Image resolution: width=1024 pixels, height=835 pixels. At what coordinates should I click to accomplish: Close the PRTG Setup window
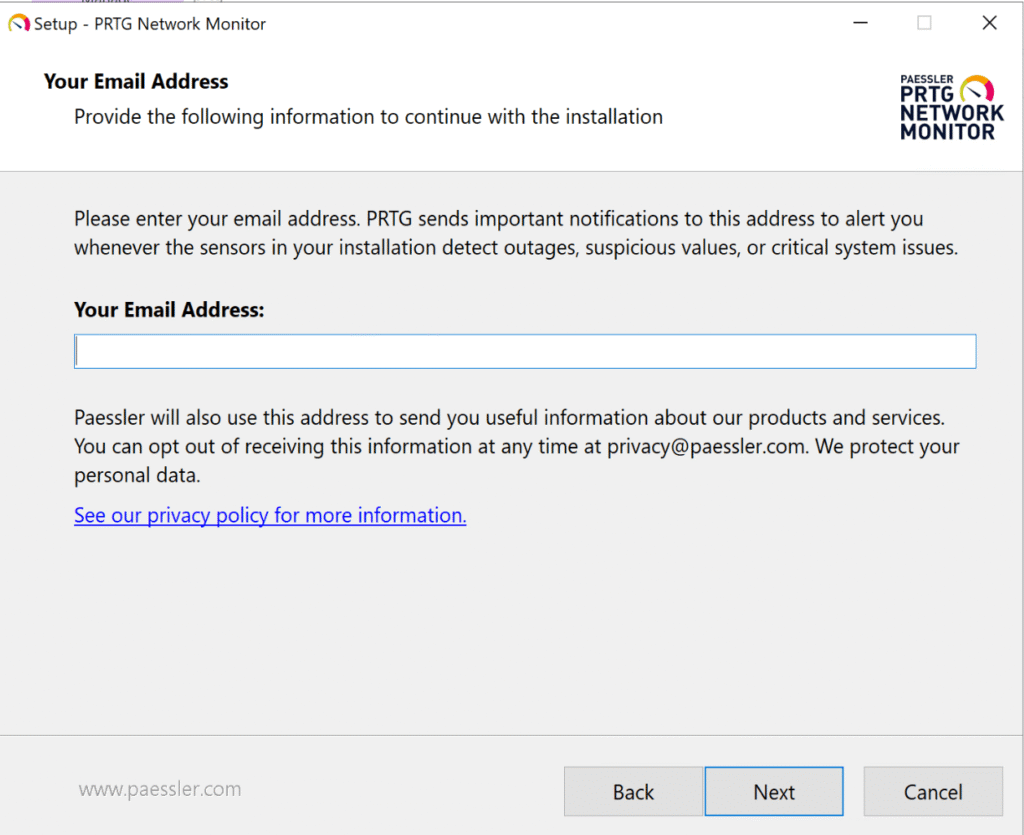pyautogui.click(x=989, y=23)
